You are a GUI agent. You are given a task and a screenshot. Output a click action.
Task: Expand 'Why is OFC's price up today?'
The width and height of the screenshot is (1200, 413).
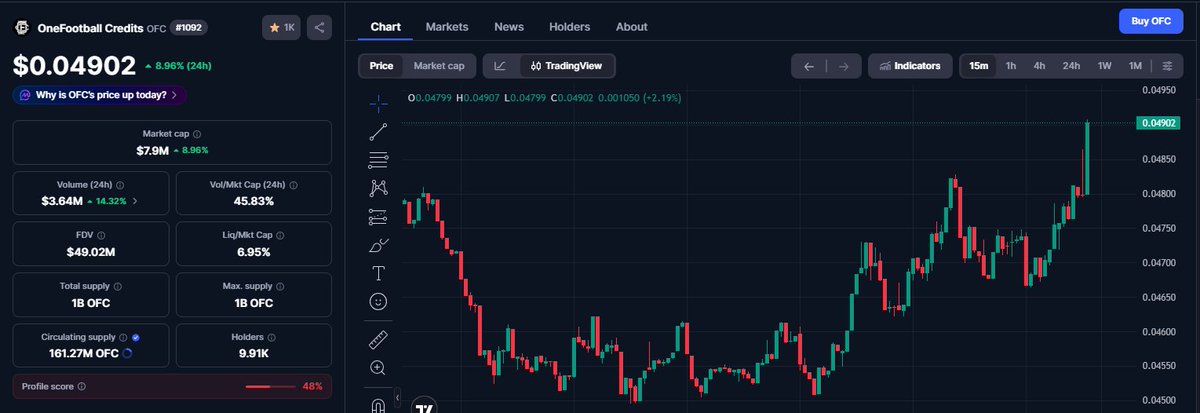click(x=100, y=95)
